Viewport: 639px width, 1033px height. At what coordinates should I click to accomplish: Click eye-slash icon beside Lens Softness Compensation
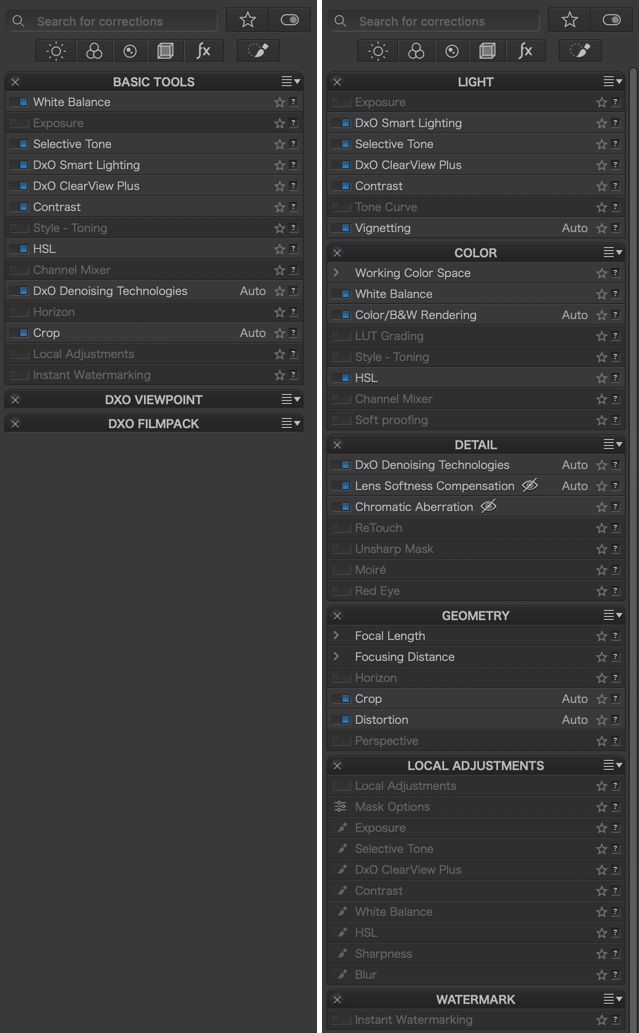[530, 486]
